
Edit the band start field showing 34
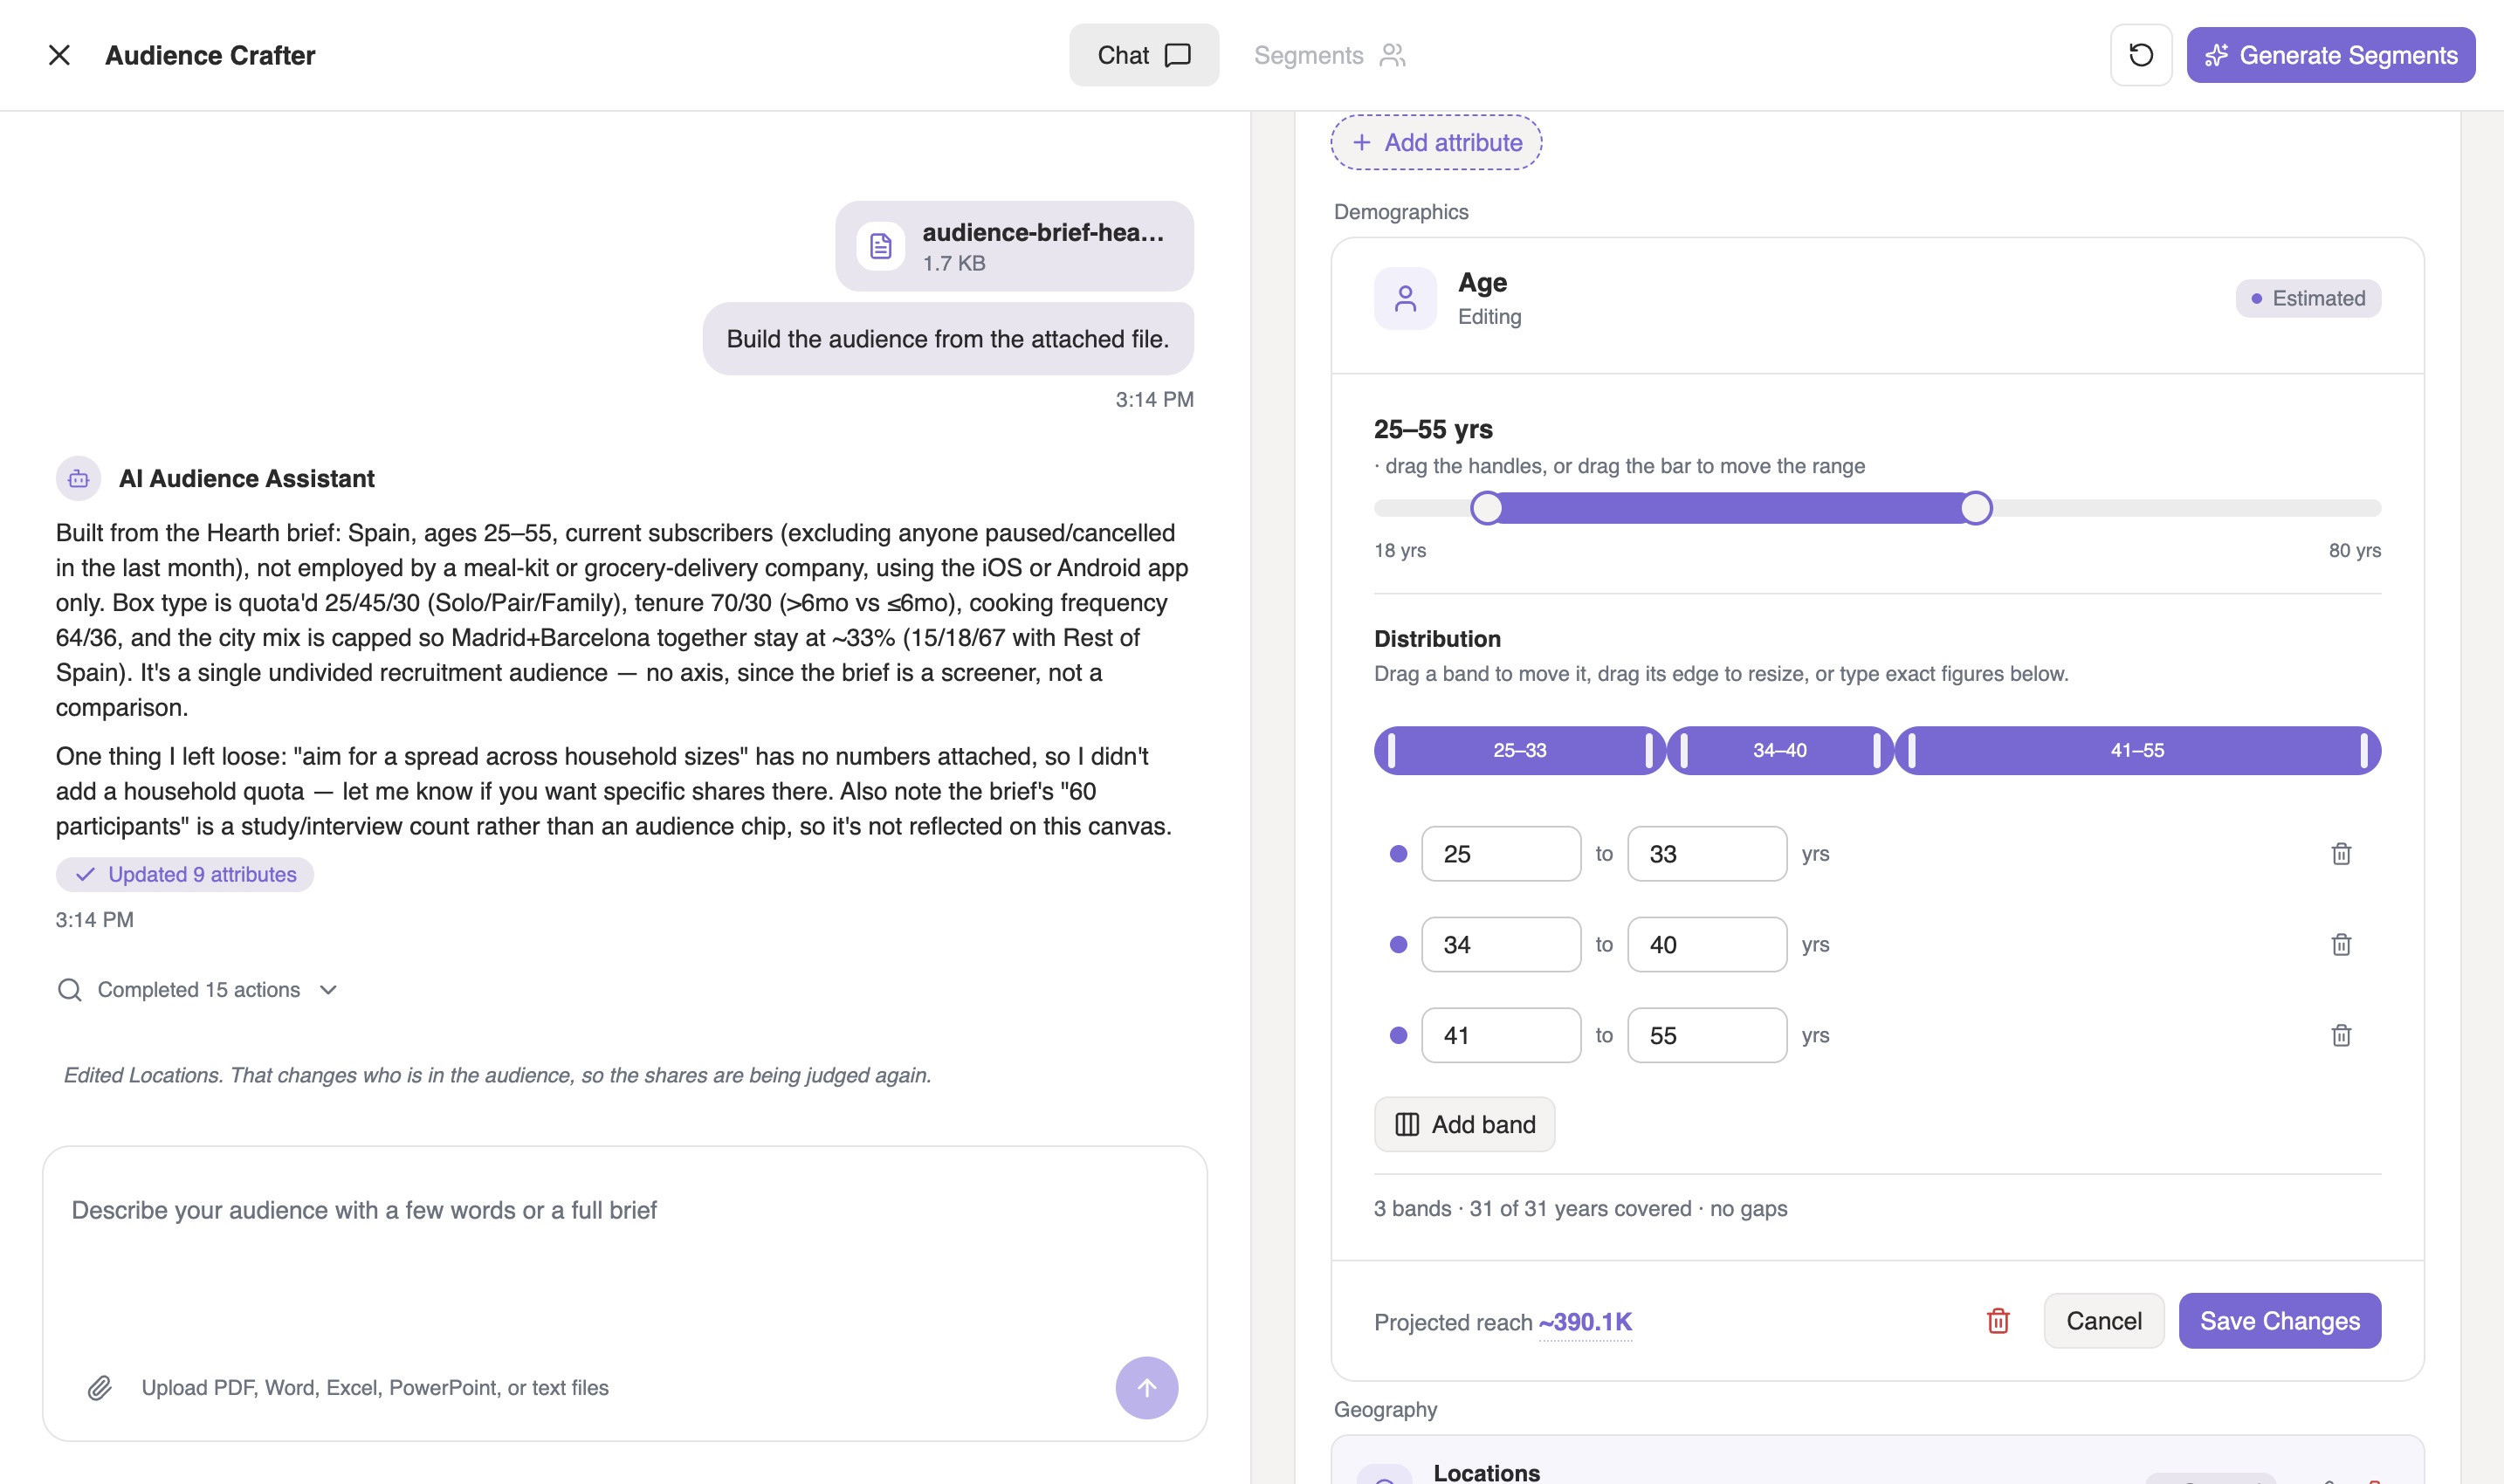(x=1500, y=945)
